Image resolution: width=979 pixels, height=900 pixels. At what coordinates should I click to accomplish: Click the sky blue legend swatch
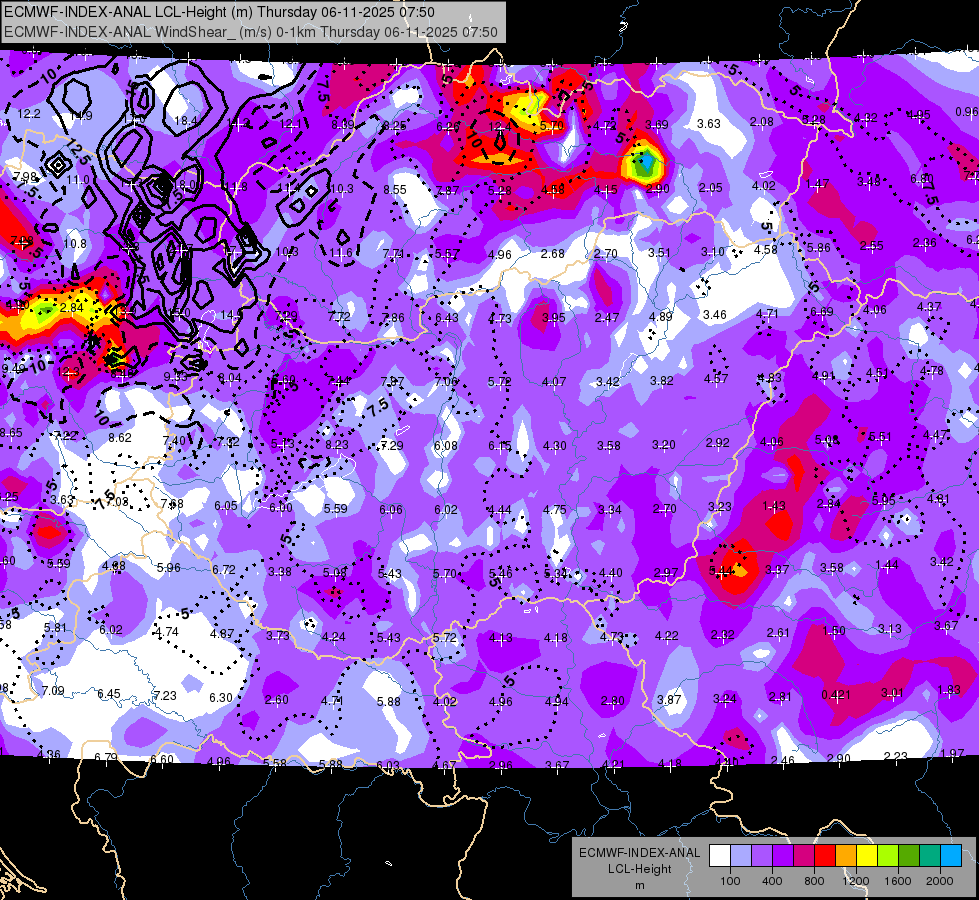point(951,856)
